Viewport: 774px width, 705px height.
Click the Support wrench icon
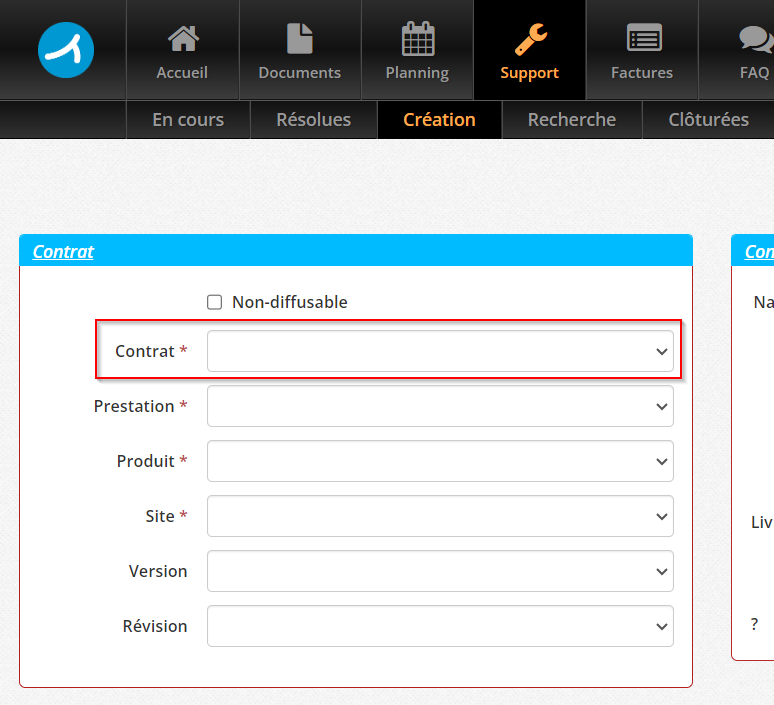coord(531,39)
